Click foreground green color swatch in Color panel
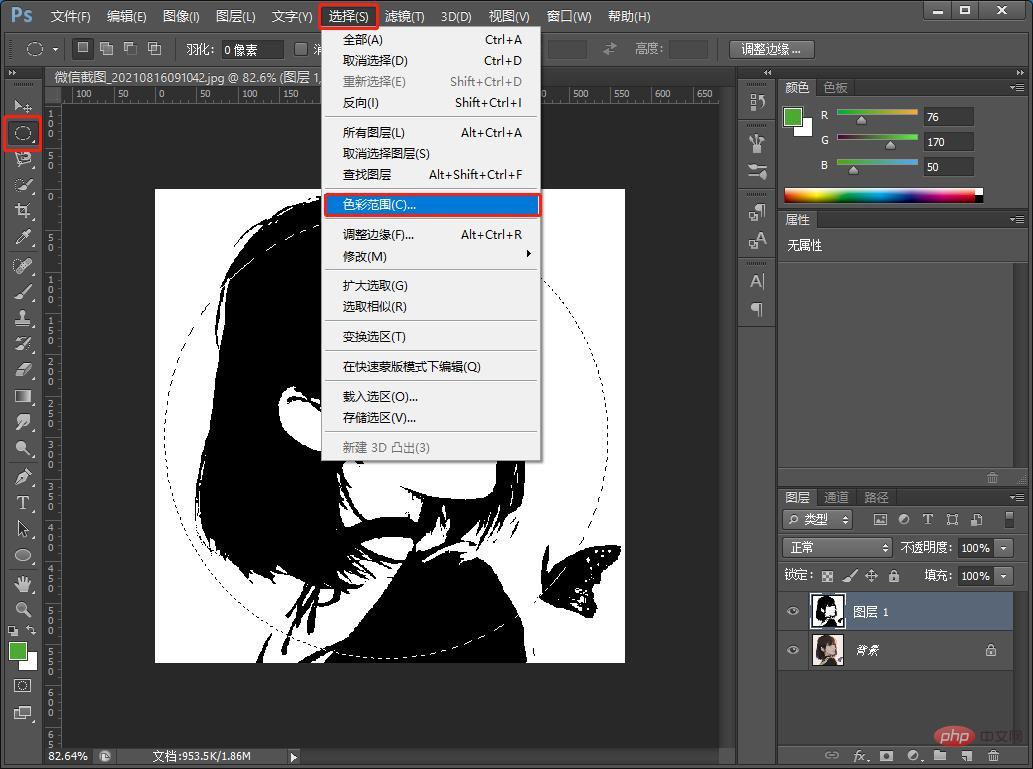This screenshot has height=769, width=1033. click(793, 117)
